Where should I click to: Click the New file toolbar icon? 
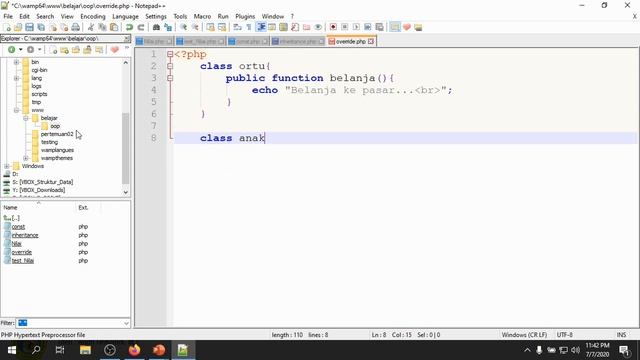pyautogui.click(x=7, y=27)
